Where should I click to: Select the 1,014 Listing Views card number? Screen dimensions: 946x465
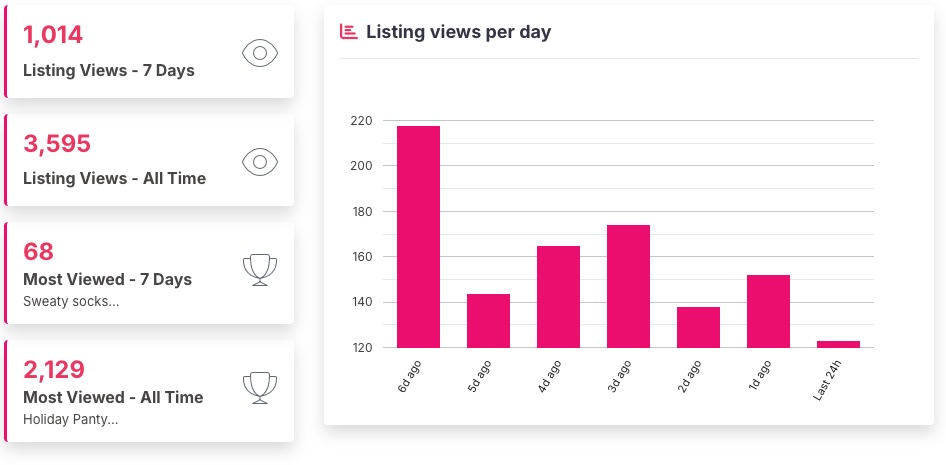tap(53, 35)
